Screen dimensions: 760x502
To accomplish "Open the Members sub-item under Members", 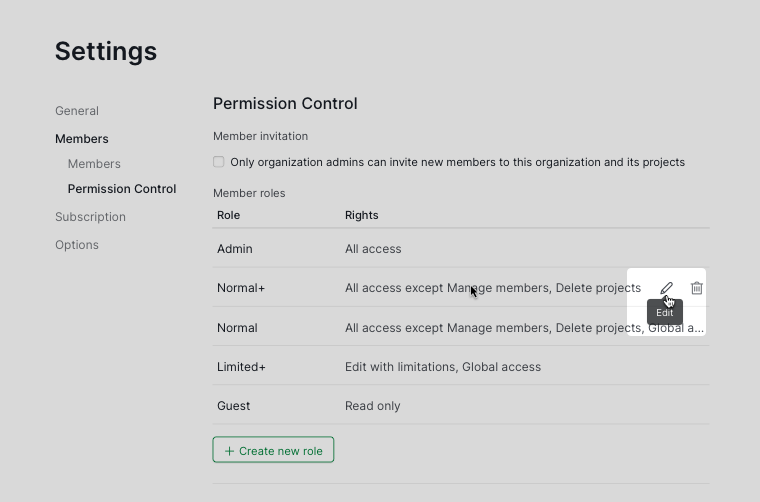I will pos(94,164).
